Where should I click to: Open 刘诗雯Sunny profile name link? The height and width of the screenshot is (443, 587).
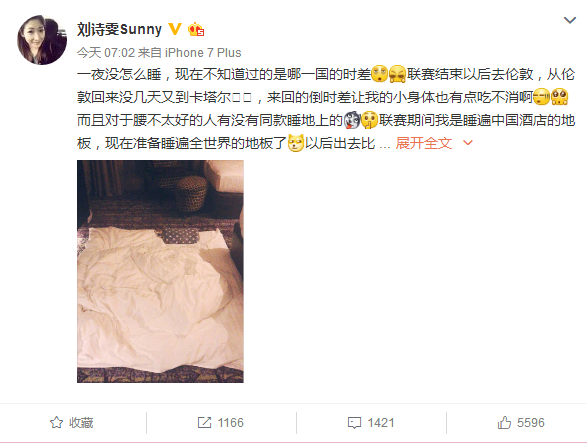[x=119, y=29]
